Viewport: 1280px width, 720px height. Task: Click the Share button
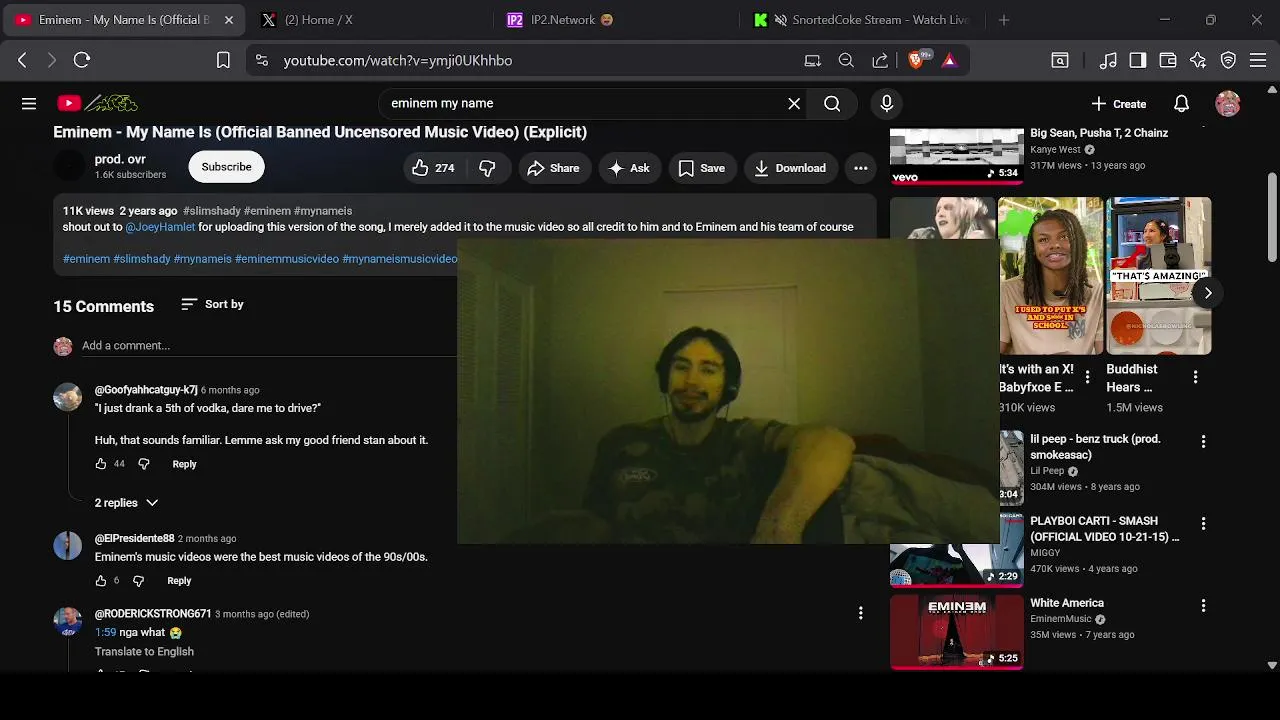[554, 168]
